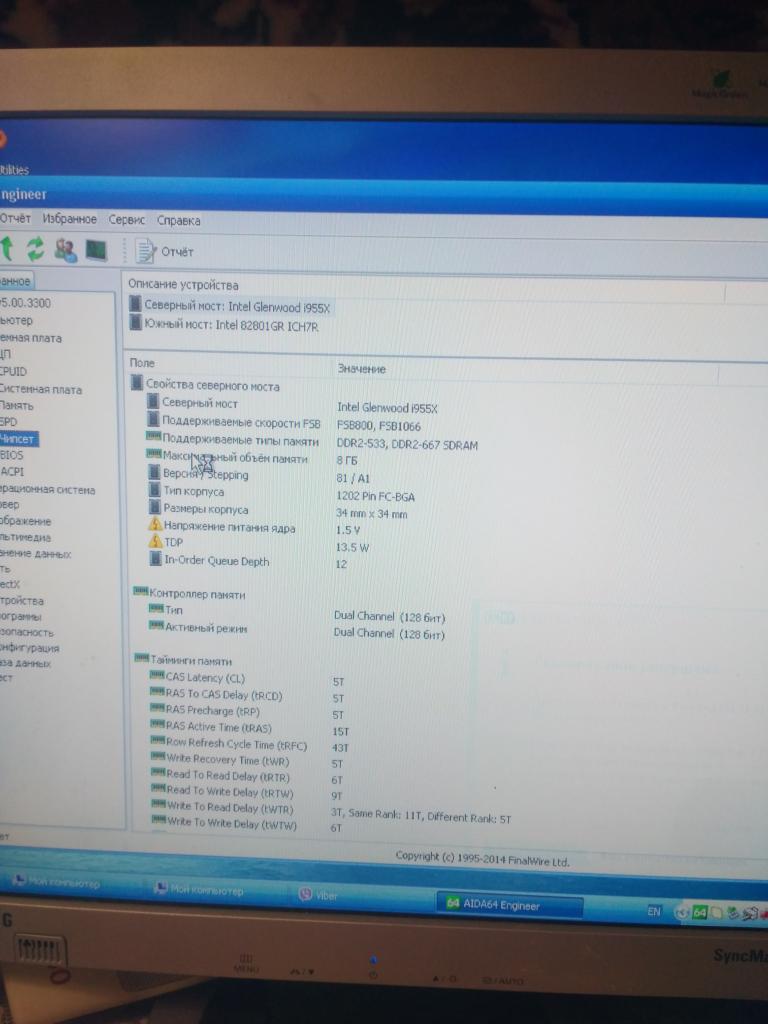The width and height of the screenshot is (768, 1024).
Task: Click the Свойства северного моста group icon
Action: [x=136, y=383]
